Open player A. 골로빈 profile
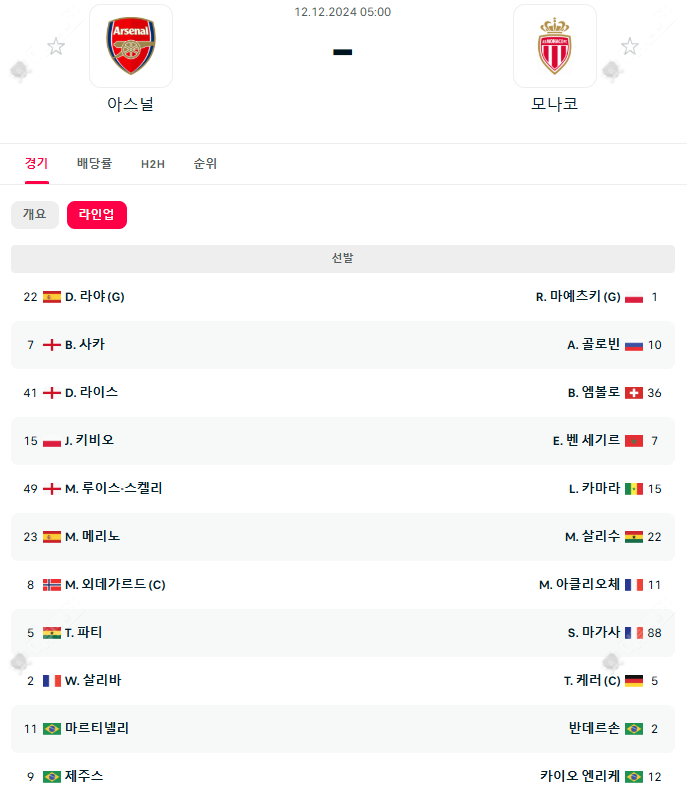 tap(594, 345)
